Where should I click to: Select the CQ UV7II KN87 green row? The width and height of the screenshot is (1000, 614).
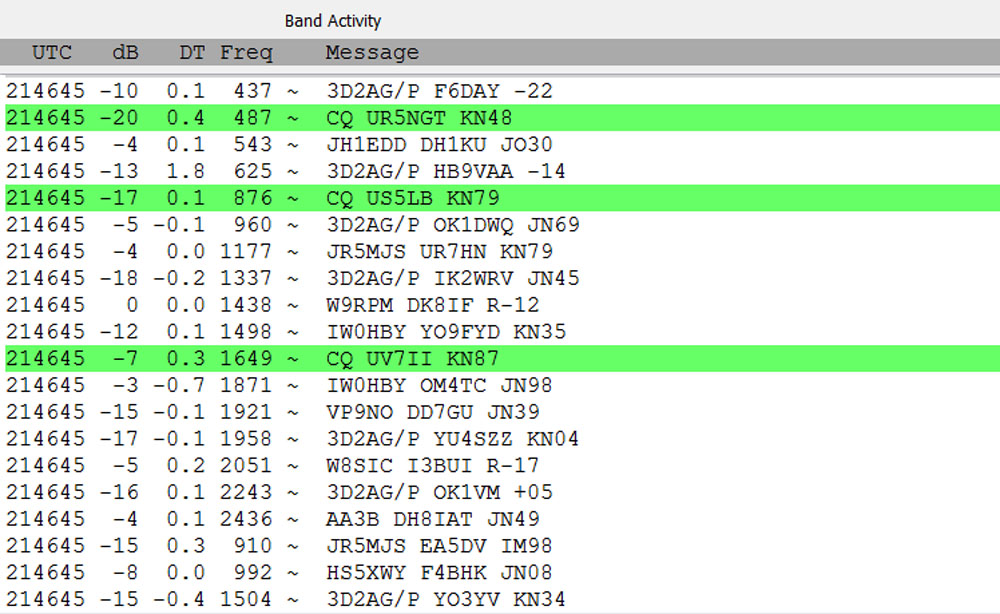(x=412, y=358)
